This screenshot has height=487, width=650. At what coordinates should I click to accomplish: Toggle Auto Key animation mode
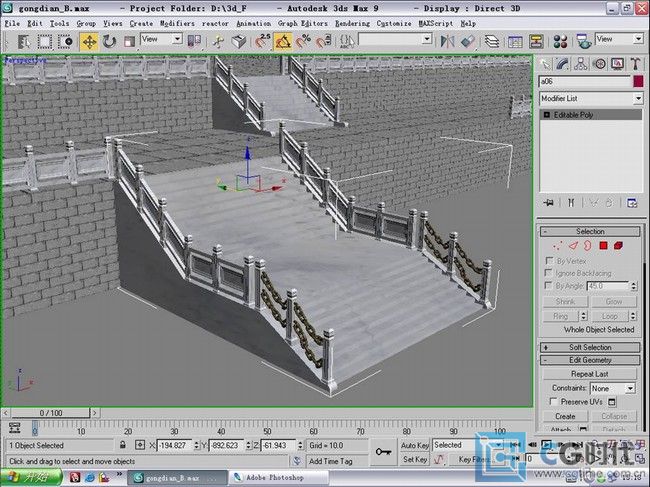pos(415,445)
